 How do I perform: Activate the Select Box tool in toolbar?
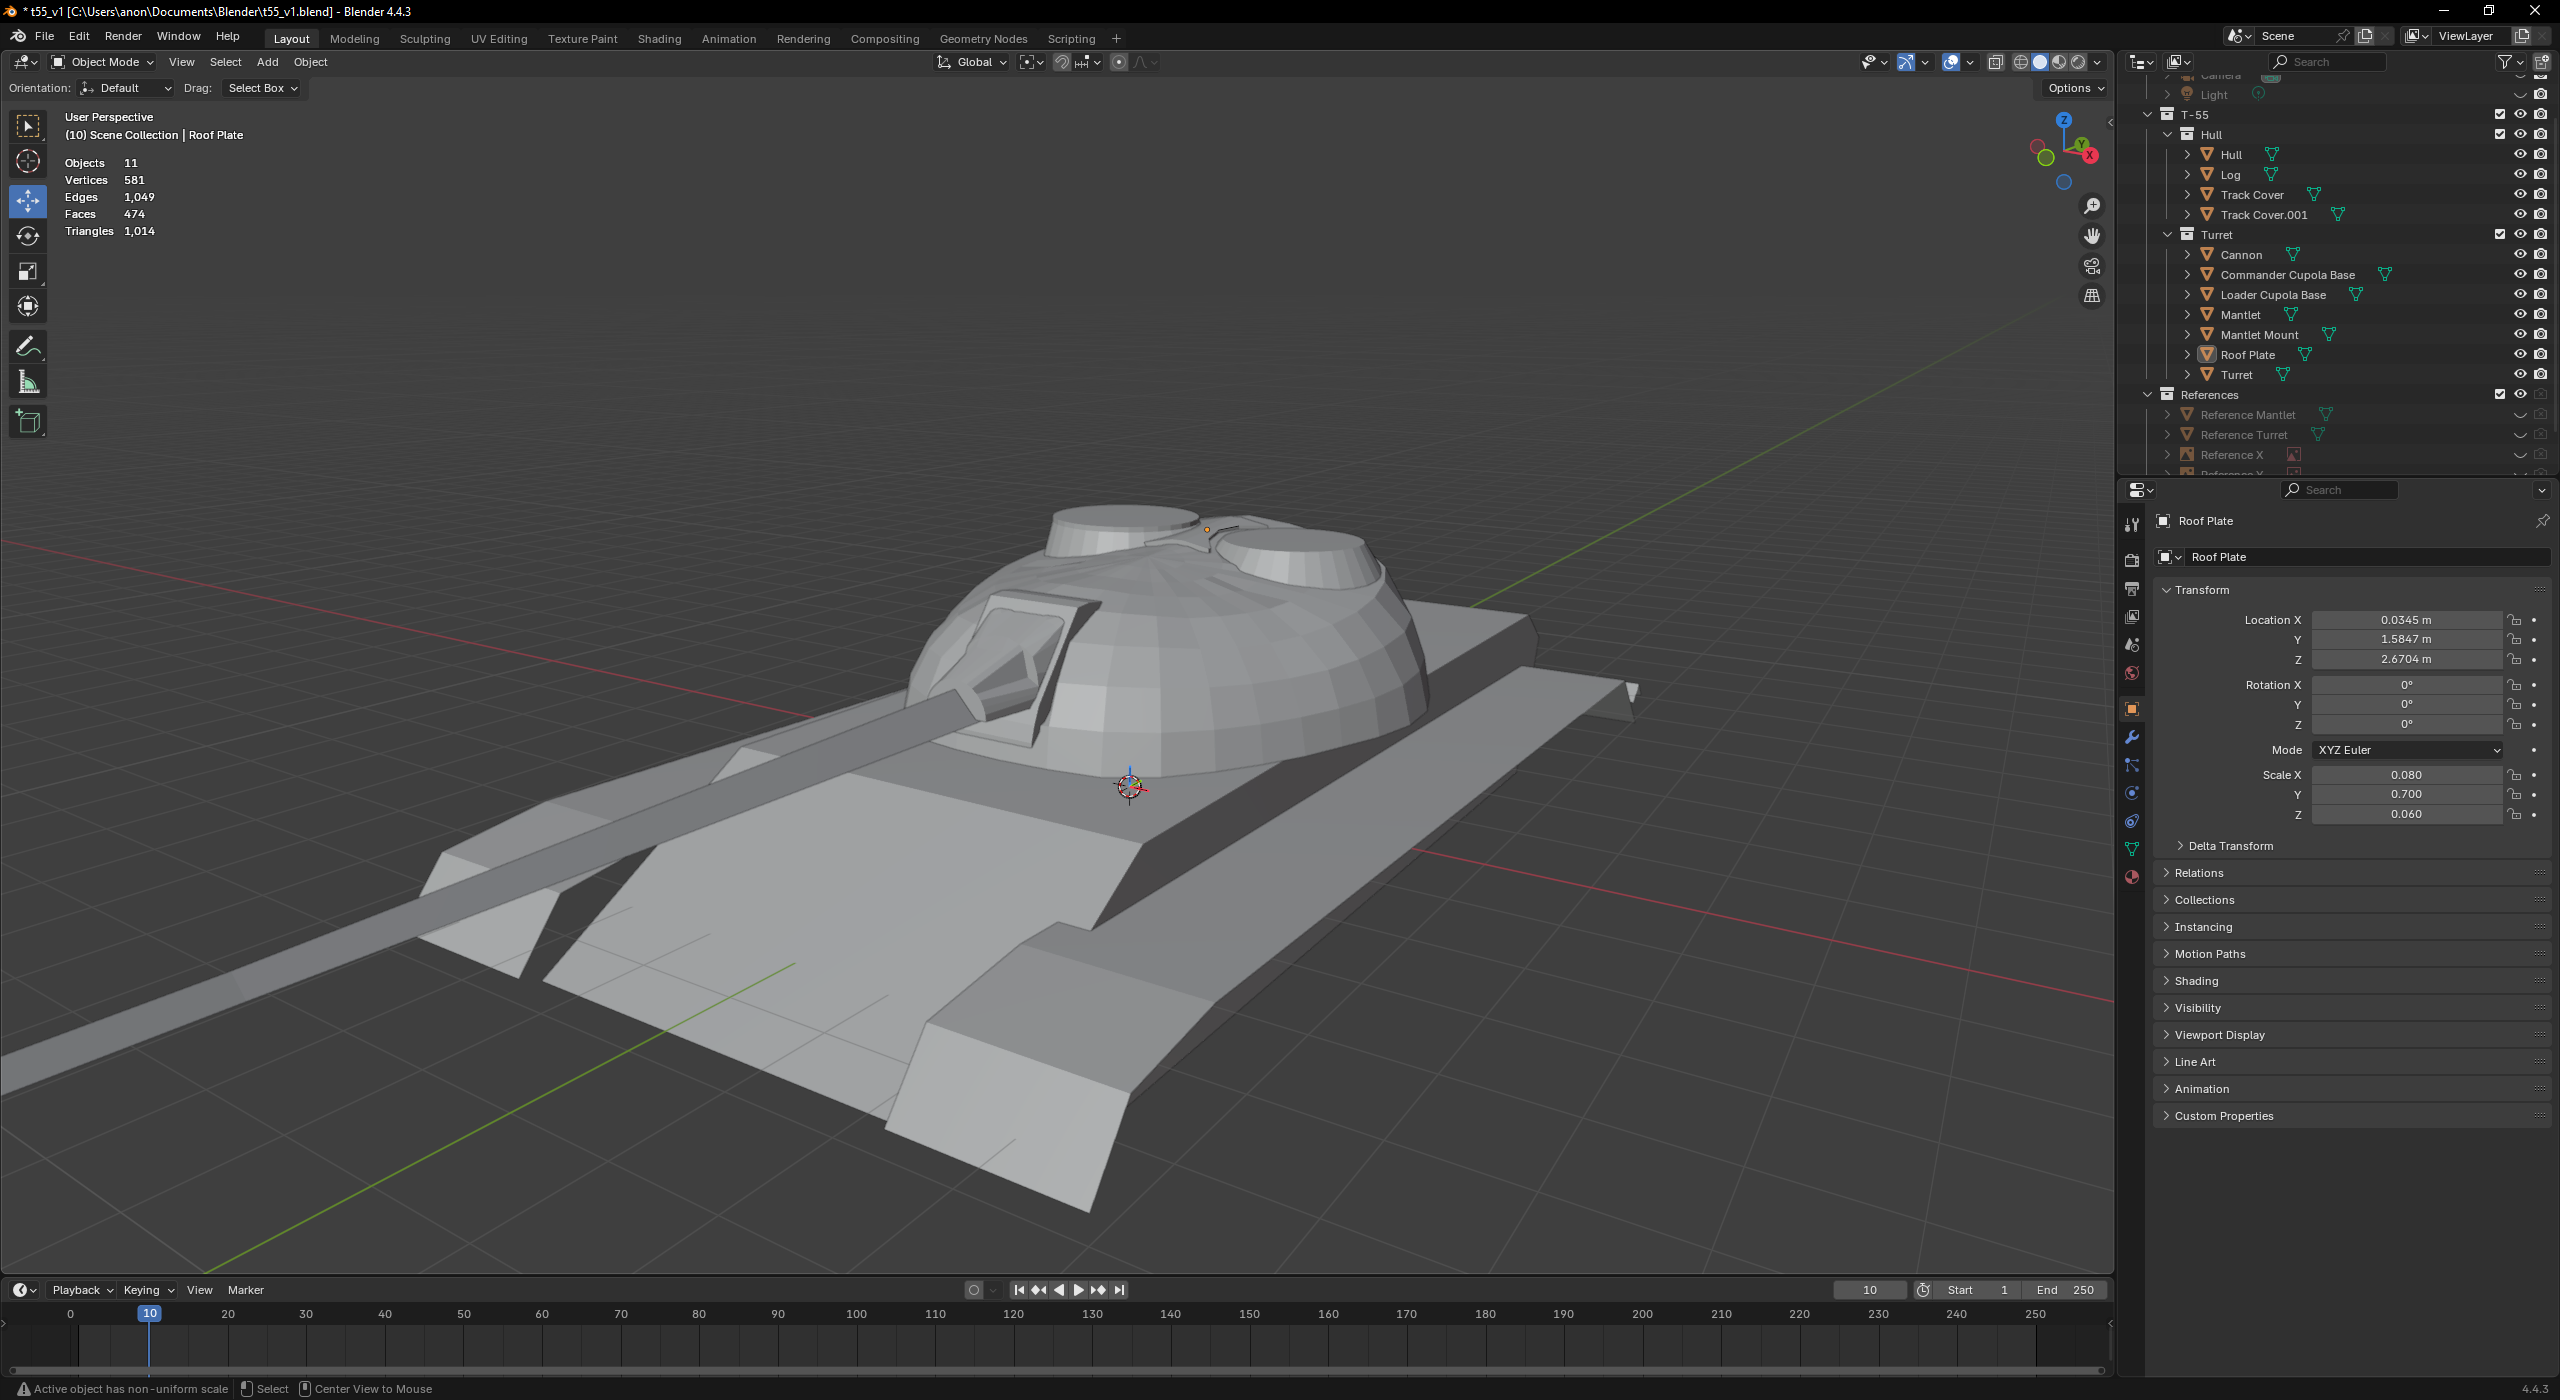pos(28,126)
